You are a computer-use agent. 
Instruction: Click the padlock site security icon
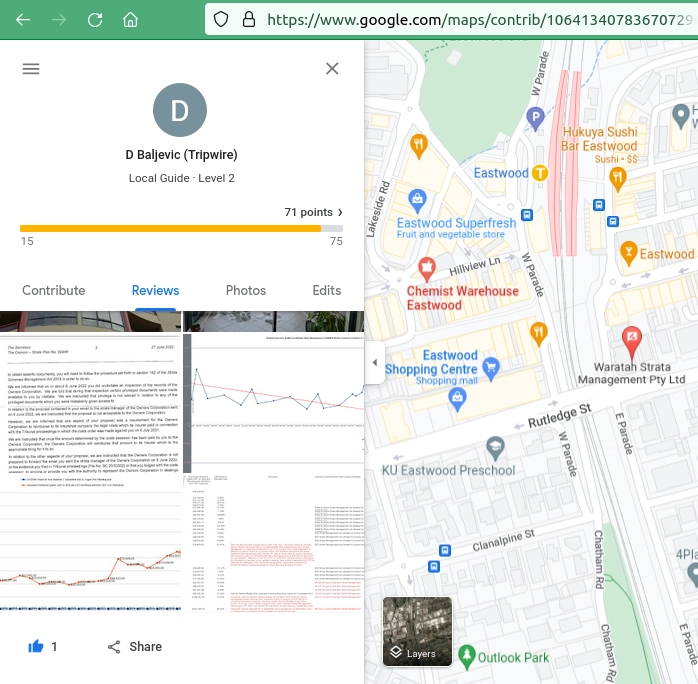pos(249,20)
